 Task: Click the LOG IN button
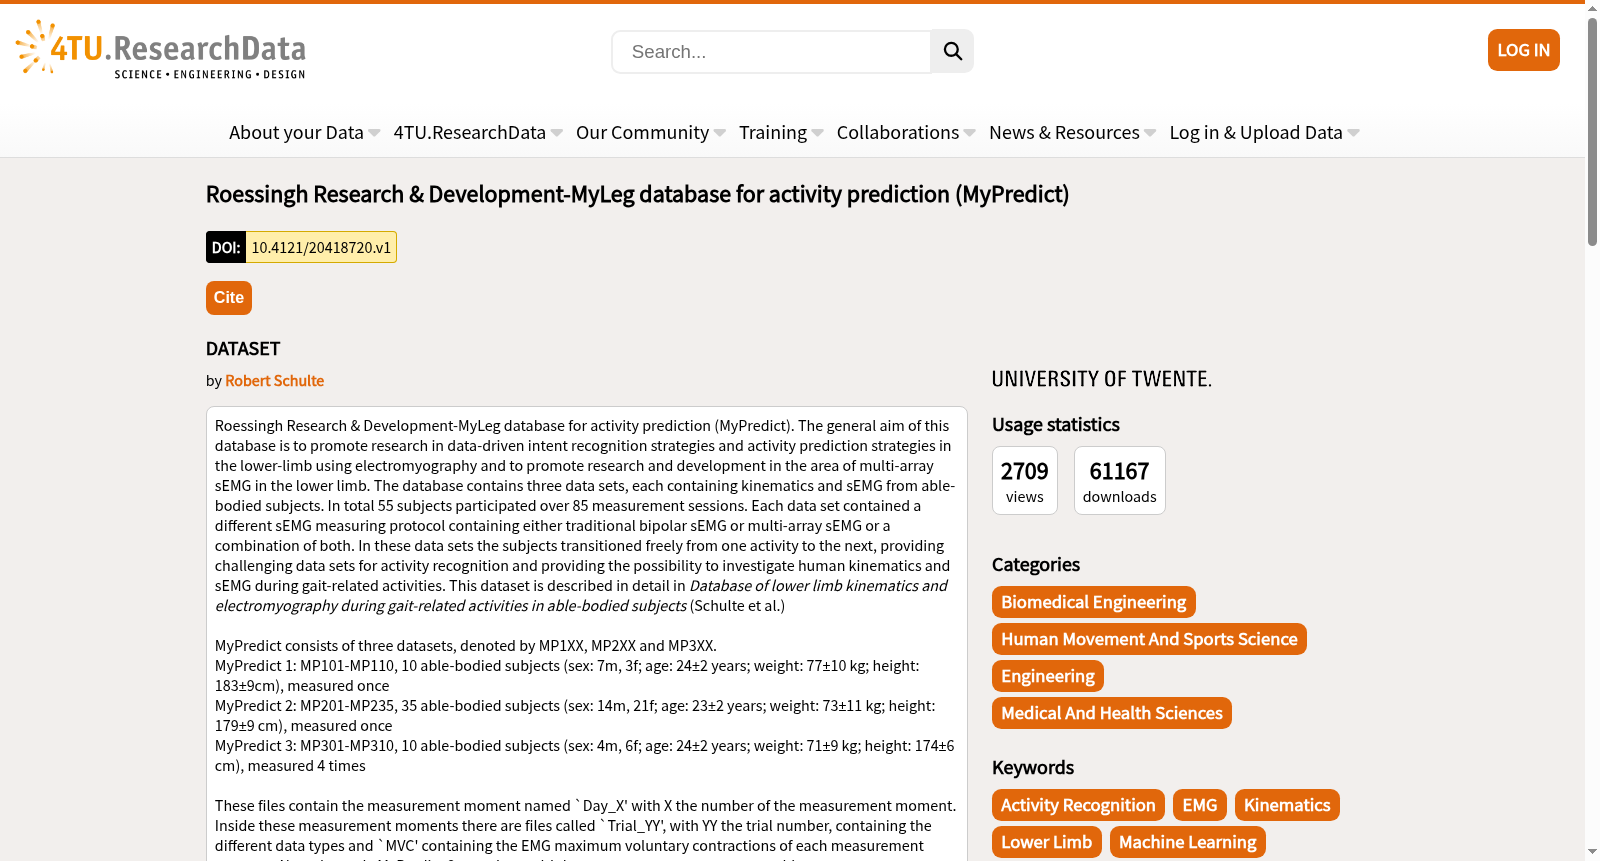click(x=1524, y=50)
